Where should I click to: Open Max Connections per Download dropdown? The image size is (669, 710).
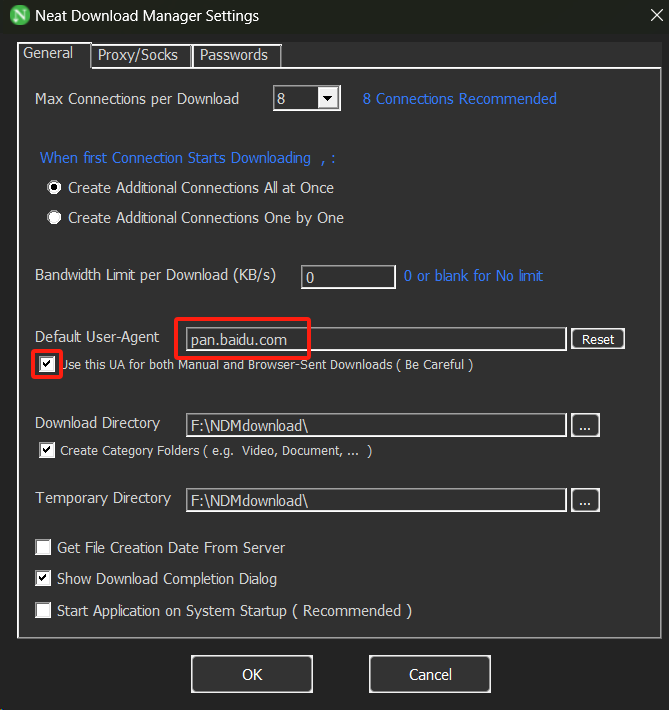tap(328, 98)
